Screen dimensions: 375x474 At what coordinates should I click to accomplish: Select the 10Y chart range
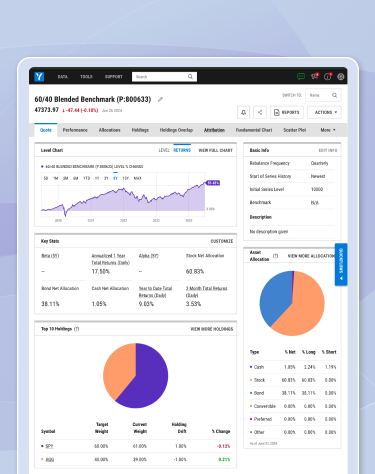tap(126, 178)
